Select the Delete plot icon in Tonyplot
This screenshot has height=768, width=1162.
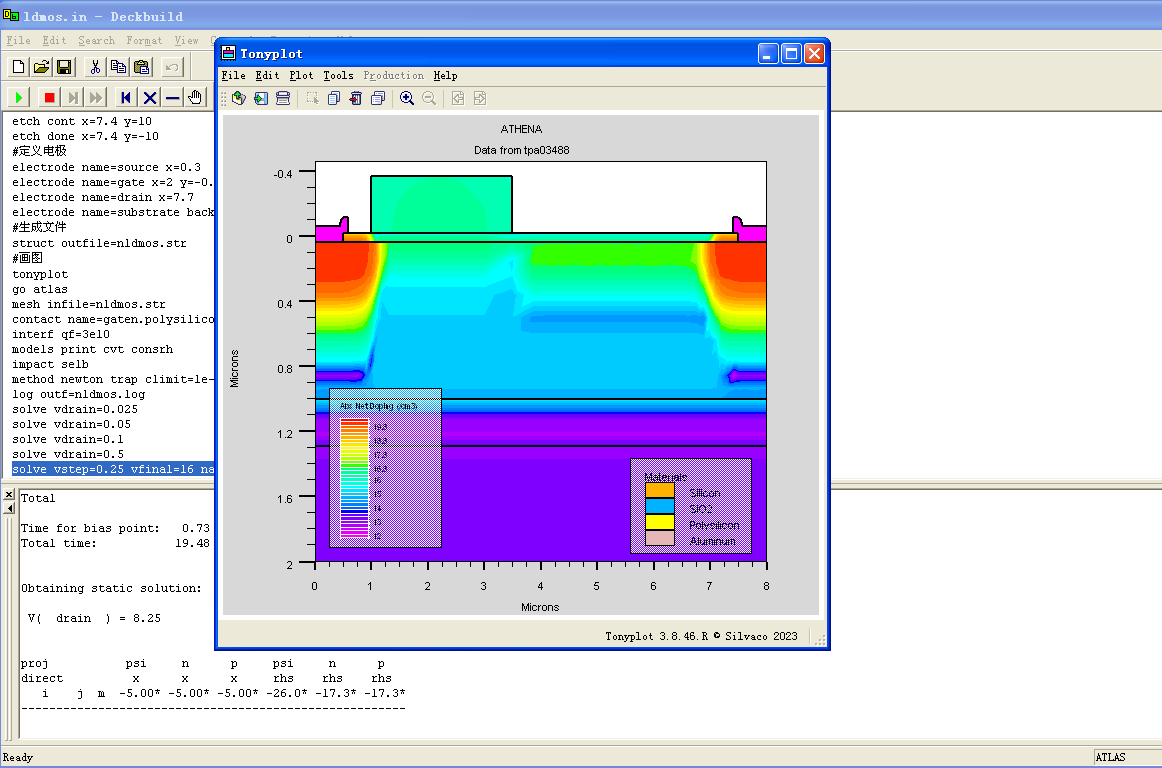click(355, 98)
